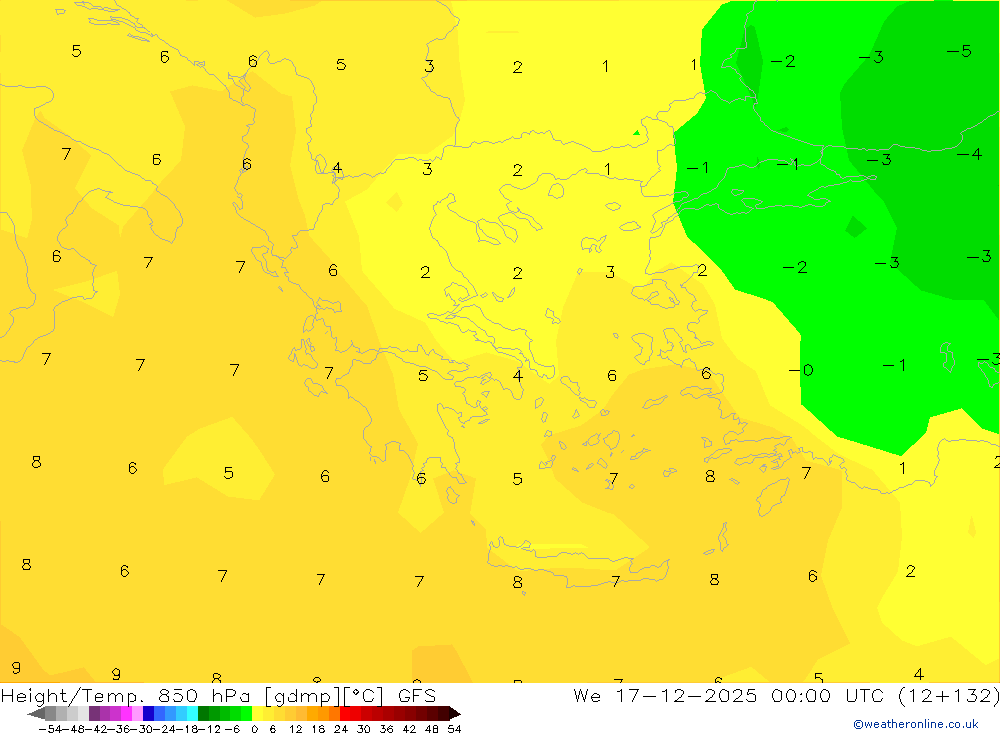Pick the cyan swatch left of legend −18
Screen dimensions: 1000x733
click(192, 713)
